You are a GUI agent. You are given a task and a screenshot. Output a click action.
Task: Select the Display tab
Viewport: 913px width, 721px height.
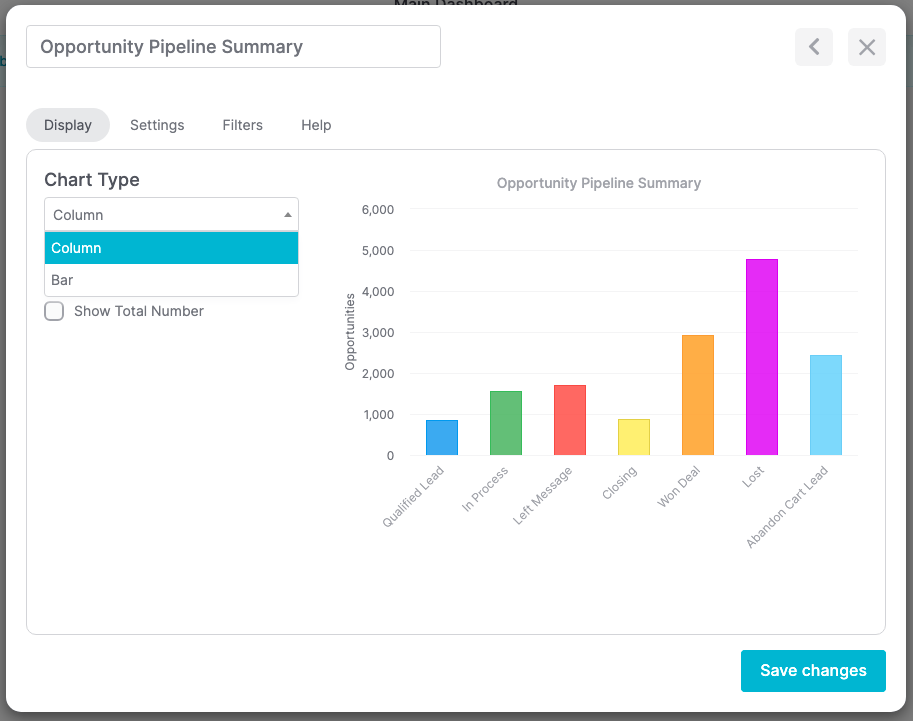pyautogui.click(x=67, y=125)
